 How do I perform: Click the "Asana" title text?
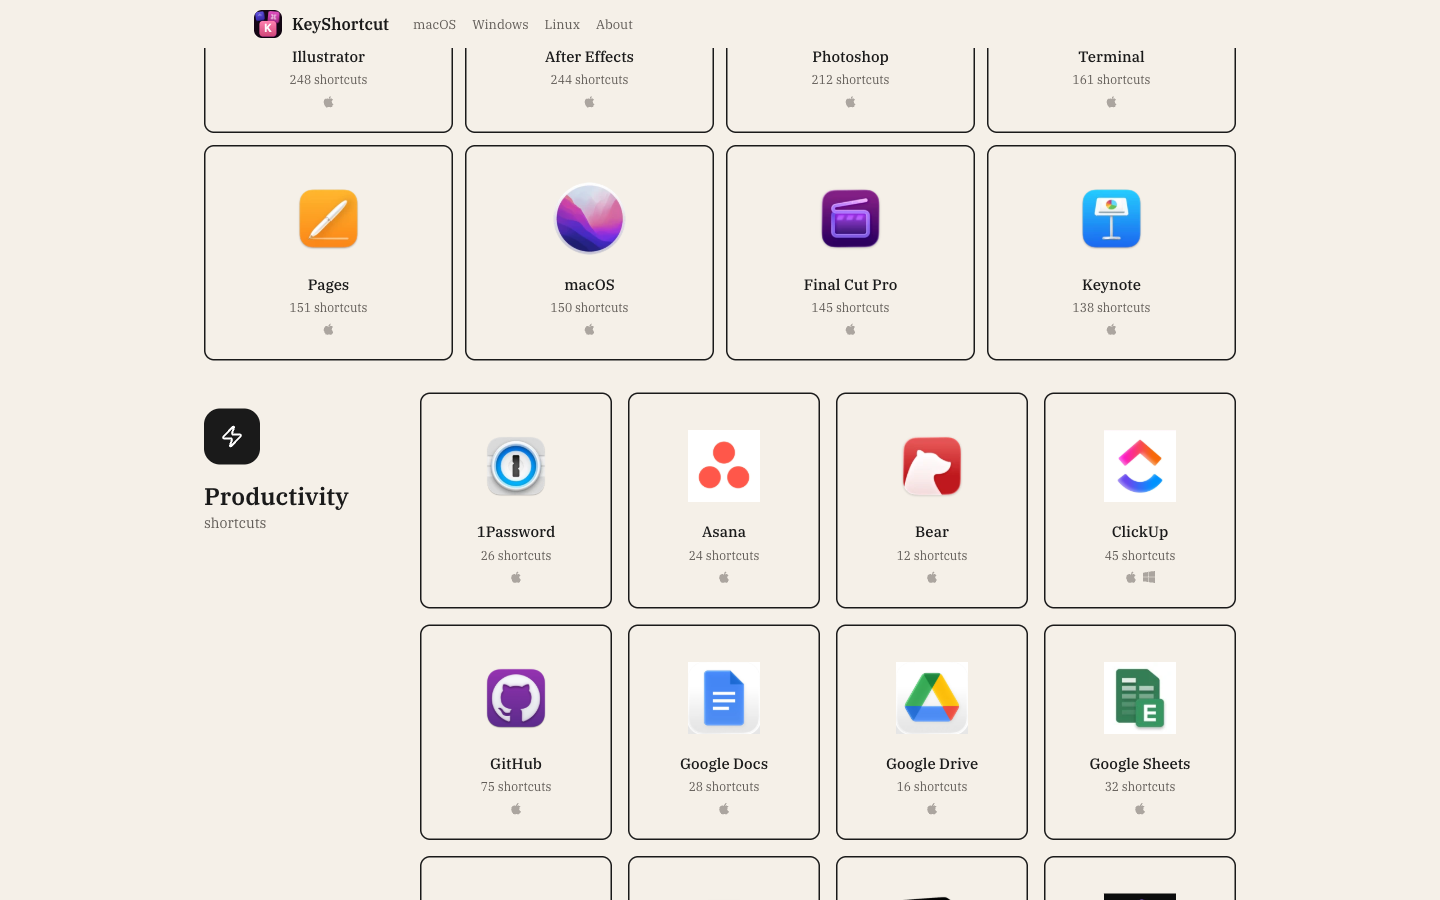[724, 532]
